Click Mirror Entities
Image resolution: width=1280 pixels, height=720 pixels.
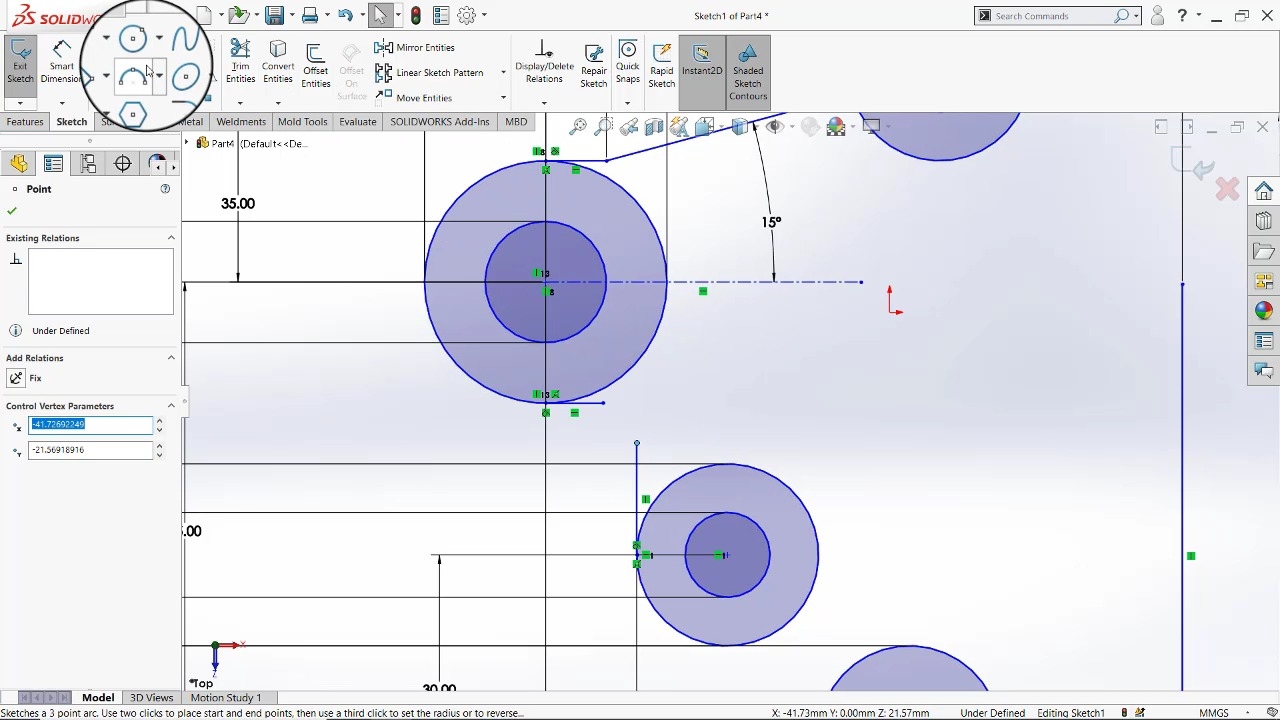[x=415, y=48]
